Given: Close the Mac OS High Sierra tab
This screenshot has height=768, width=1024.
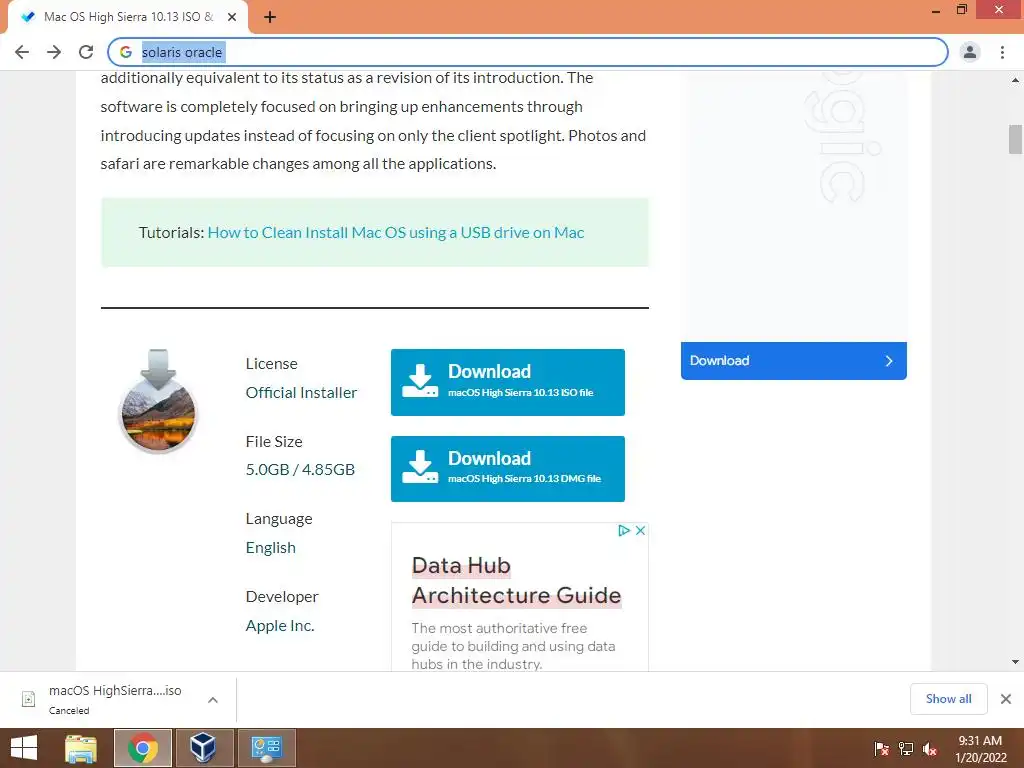Looking at the screenshot, I should tap(232, 17).
